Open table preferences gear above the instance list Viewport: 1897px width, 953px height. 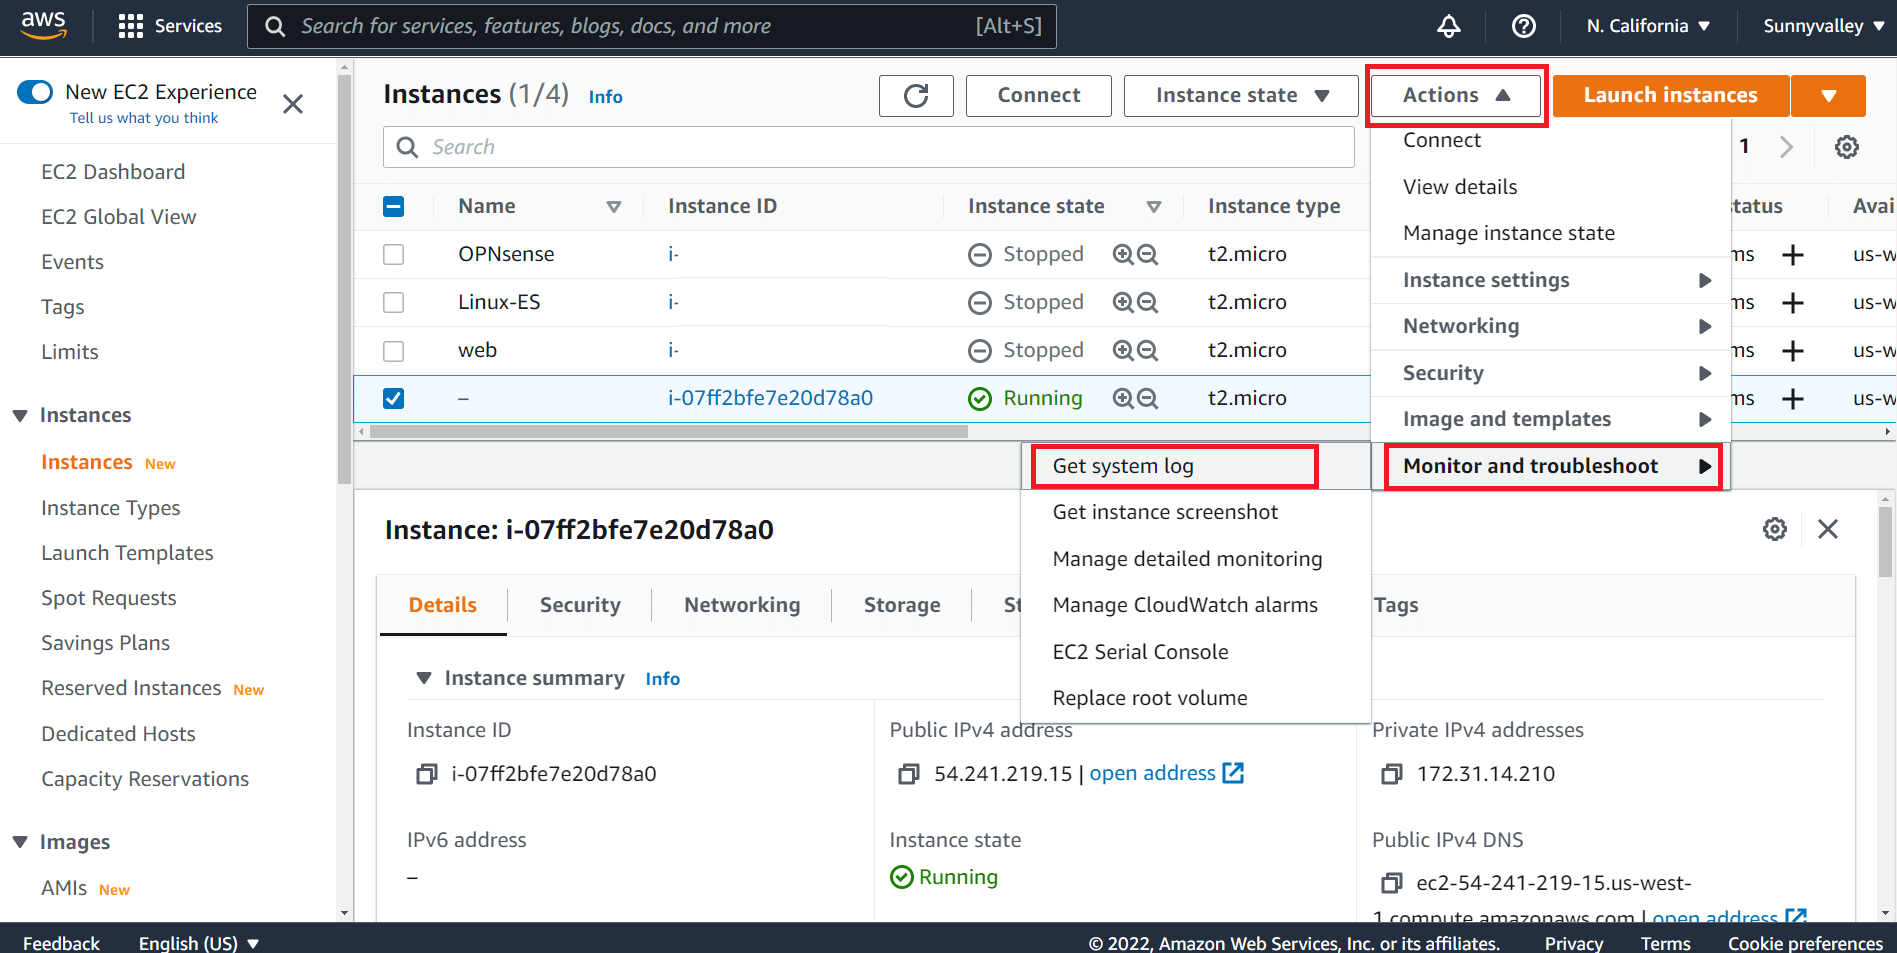[1846, 146]
